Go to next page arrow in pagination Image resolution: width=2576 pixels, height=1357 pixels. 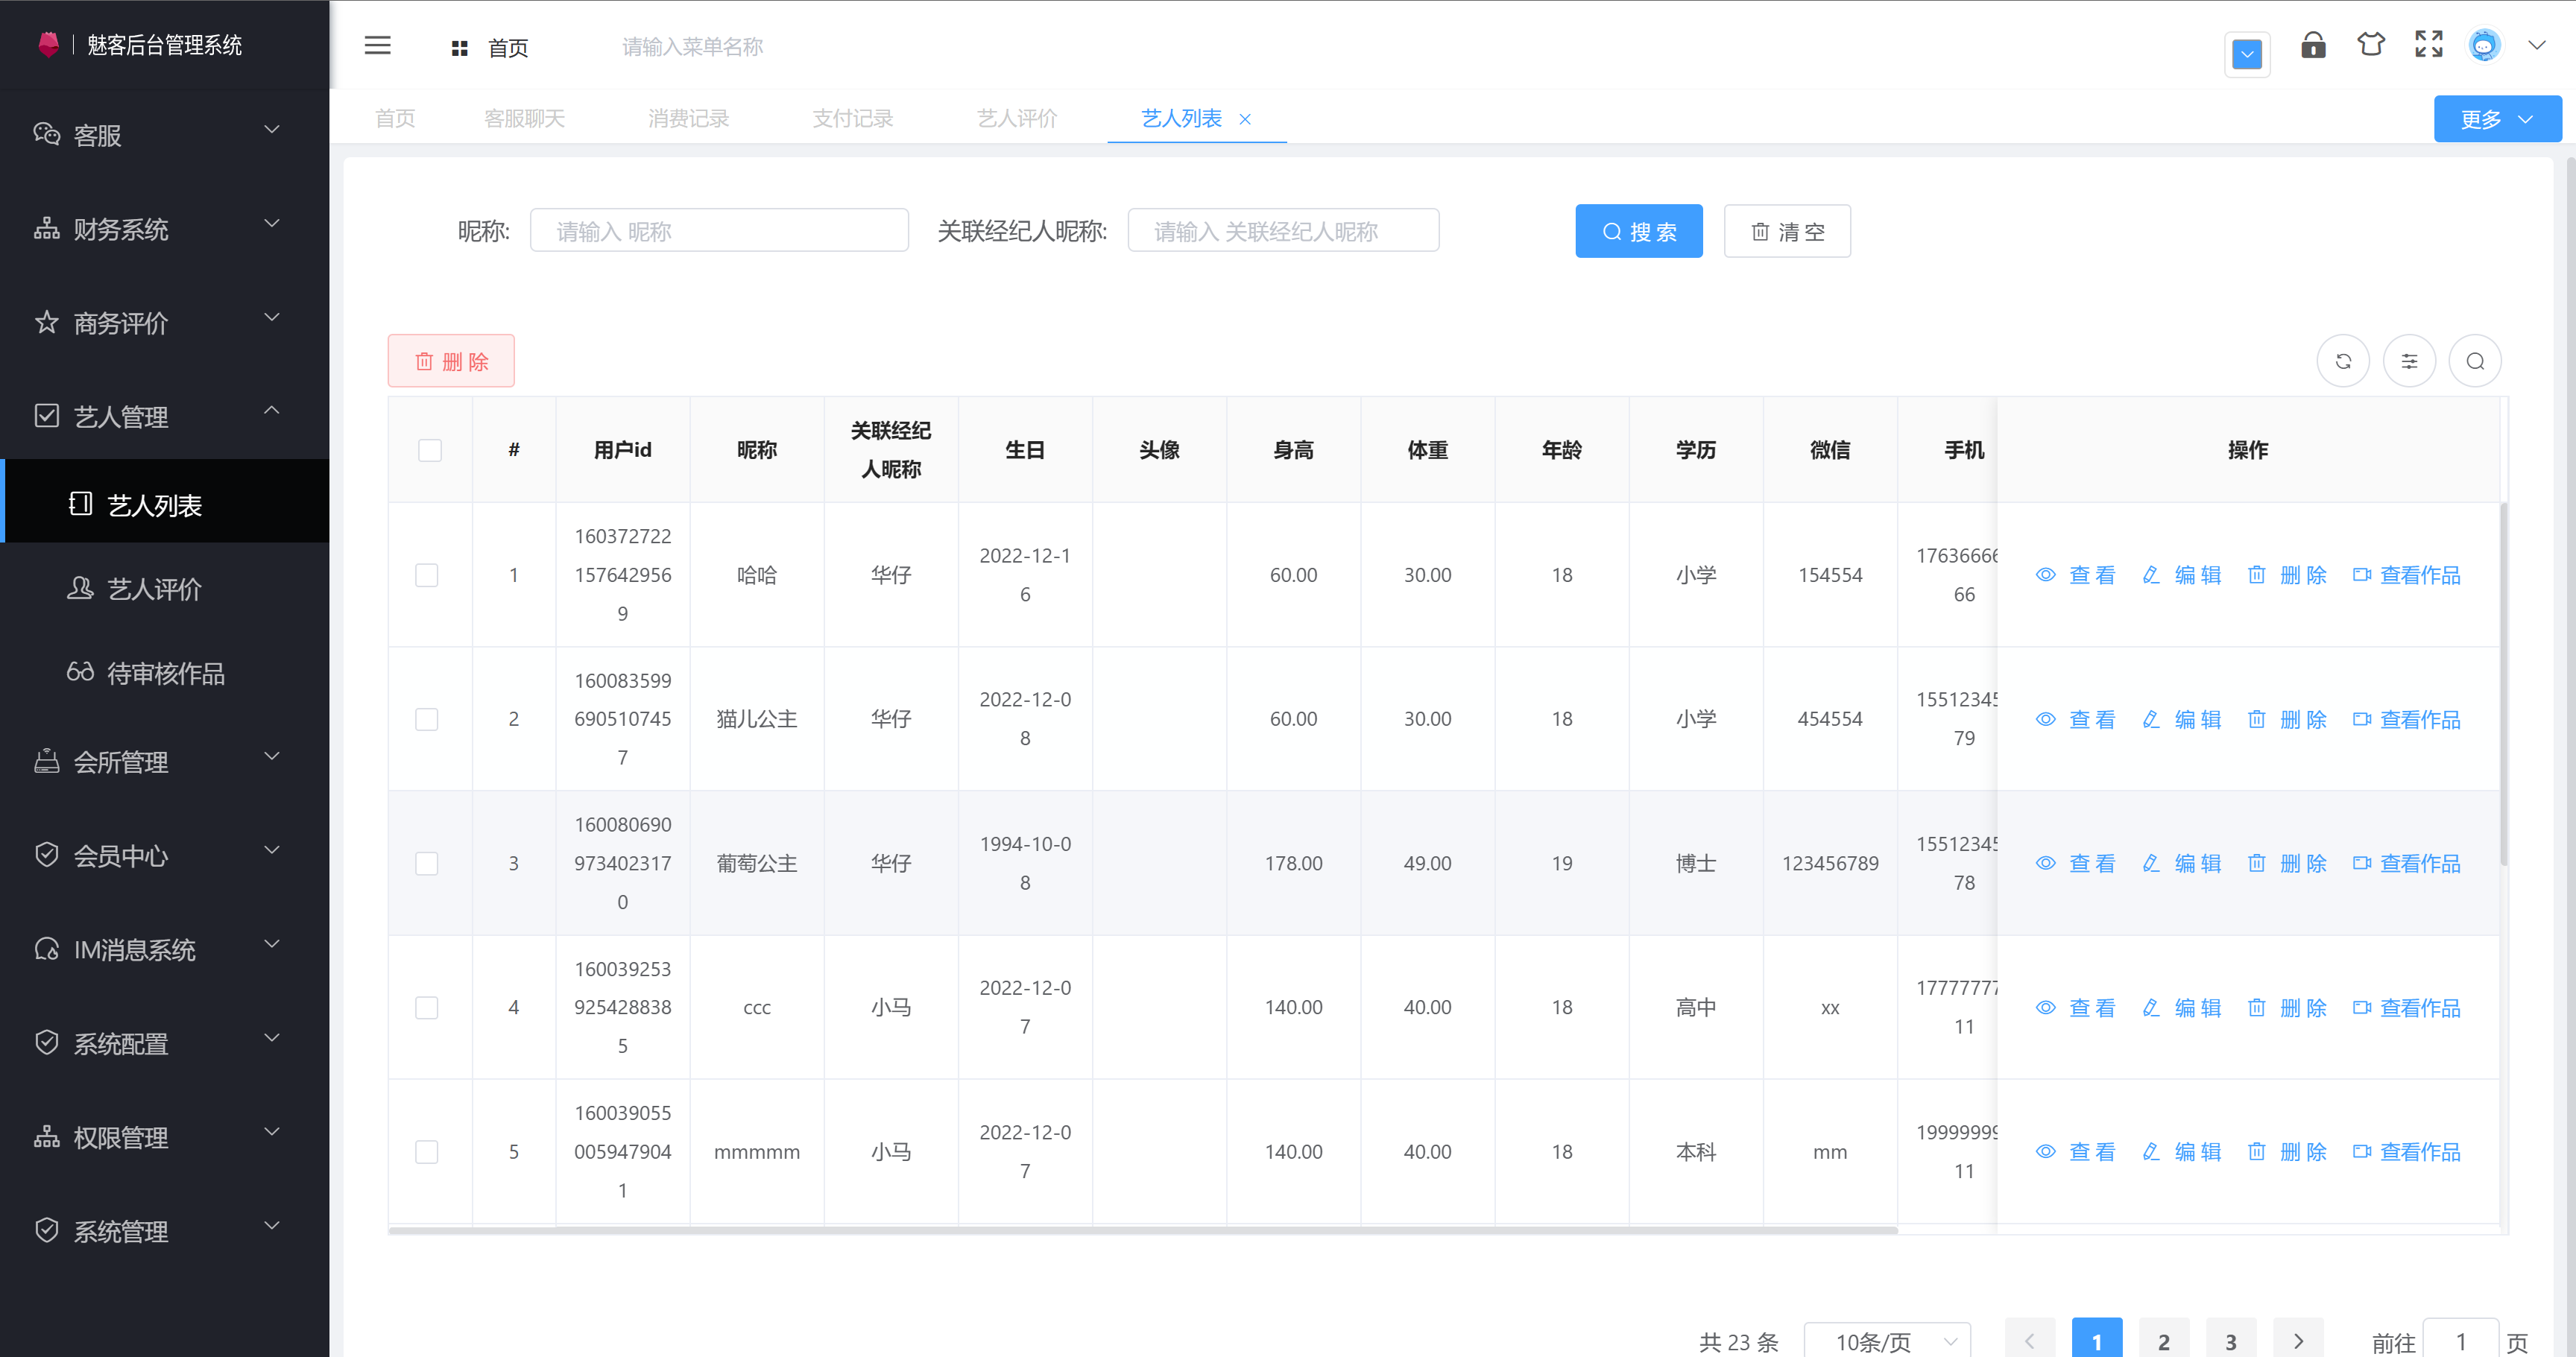pos(2298,1341)
